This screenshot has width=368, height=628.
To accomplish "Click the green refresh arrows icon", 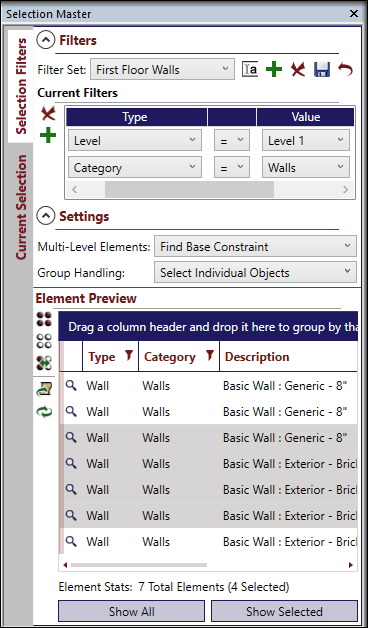I will (x=44, y=411).
